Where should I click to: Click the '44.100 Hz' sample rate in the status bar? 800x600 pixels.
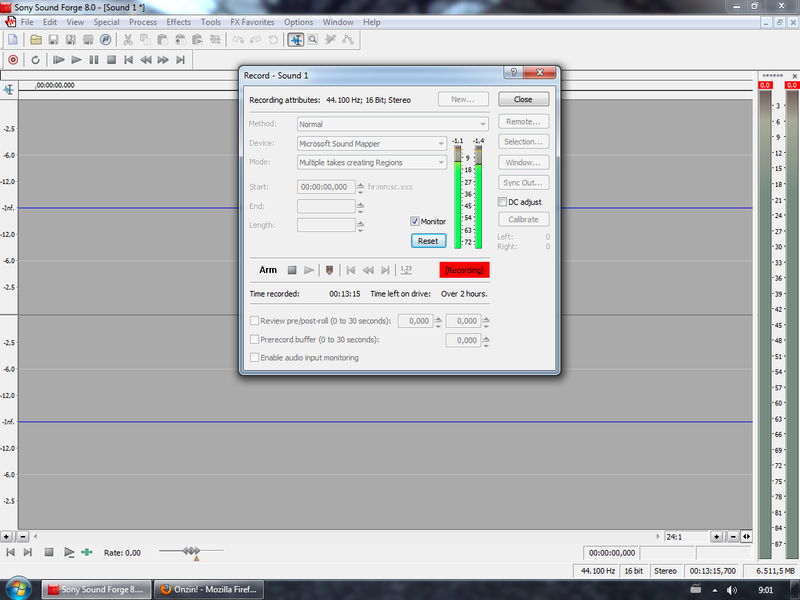[x=597, y=571]
